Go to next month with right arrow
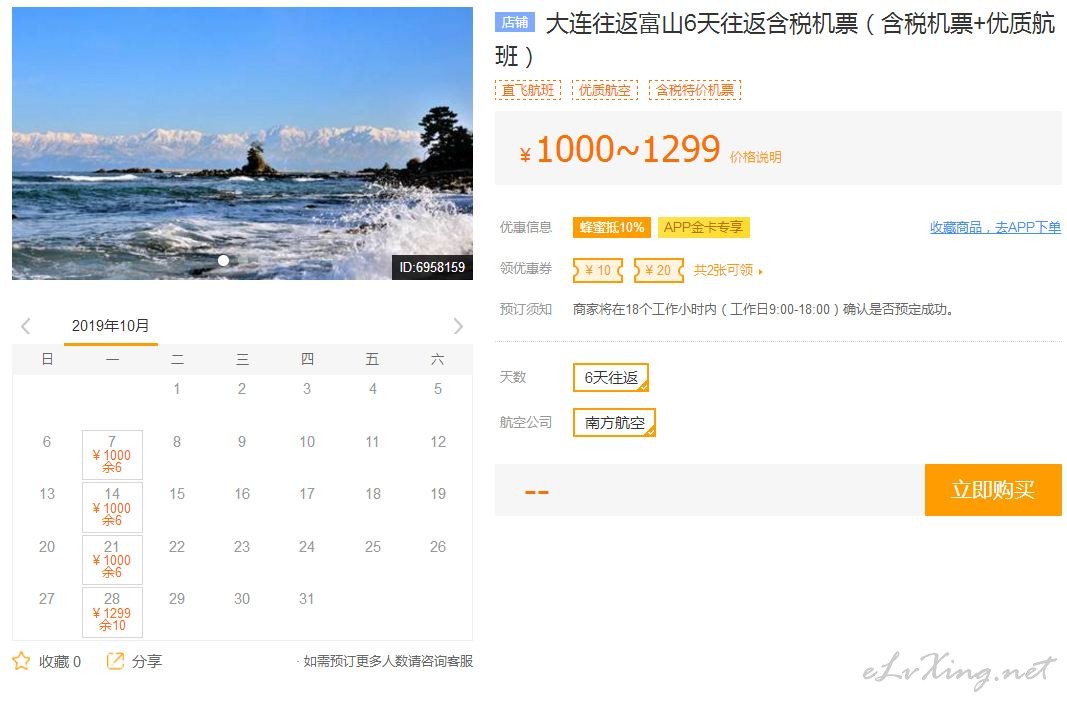1067x704 pixels. click(x=458, y=326)
